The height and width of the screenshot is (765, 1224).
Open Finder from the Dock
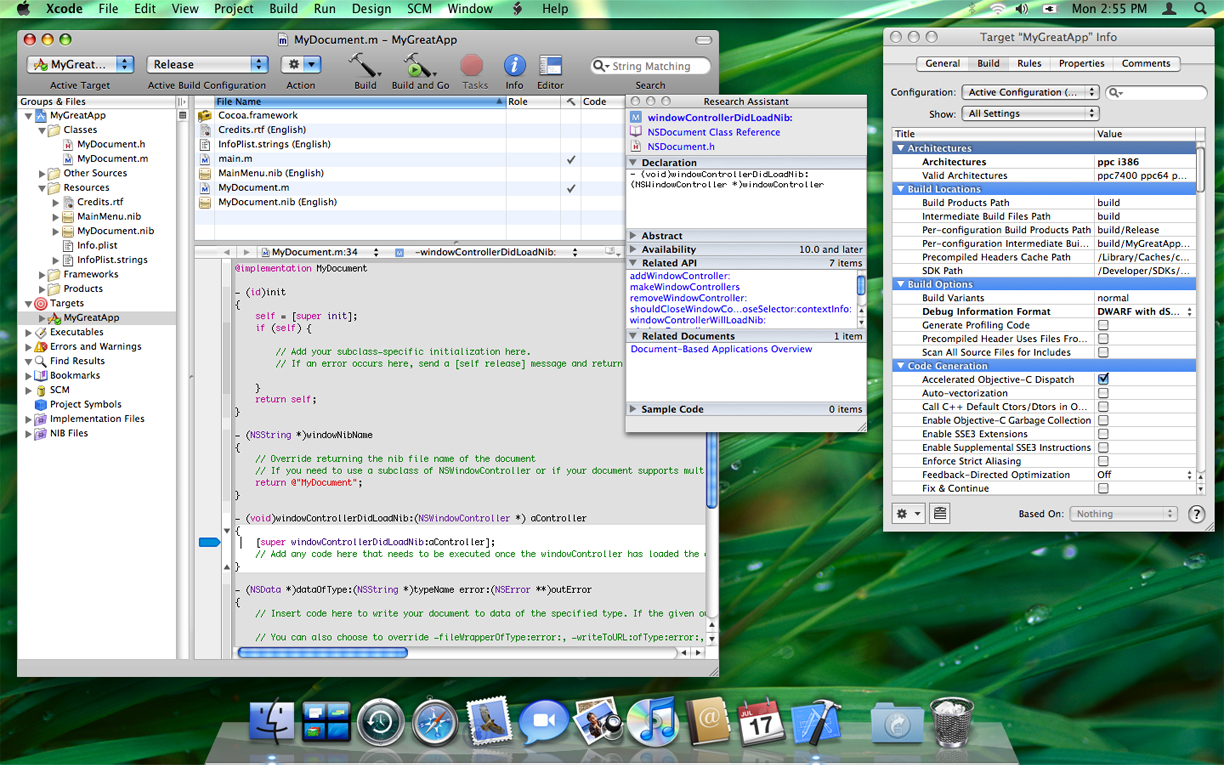[x=272, y=721]
